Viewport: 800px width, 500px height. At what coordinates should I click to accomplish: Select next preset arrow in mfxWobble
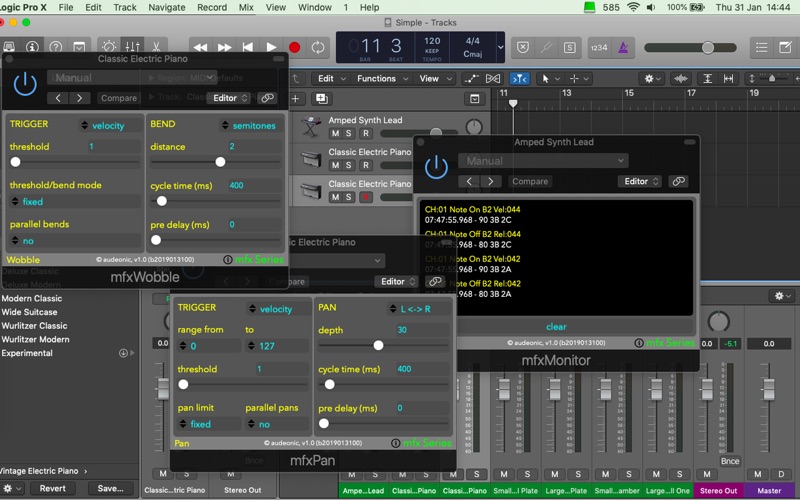point(80,98)
